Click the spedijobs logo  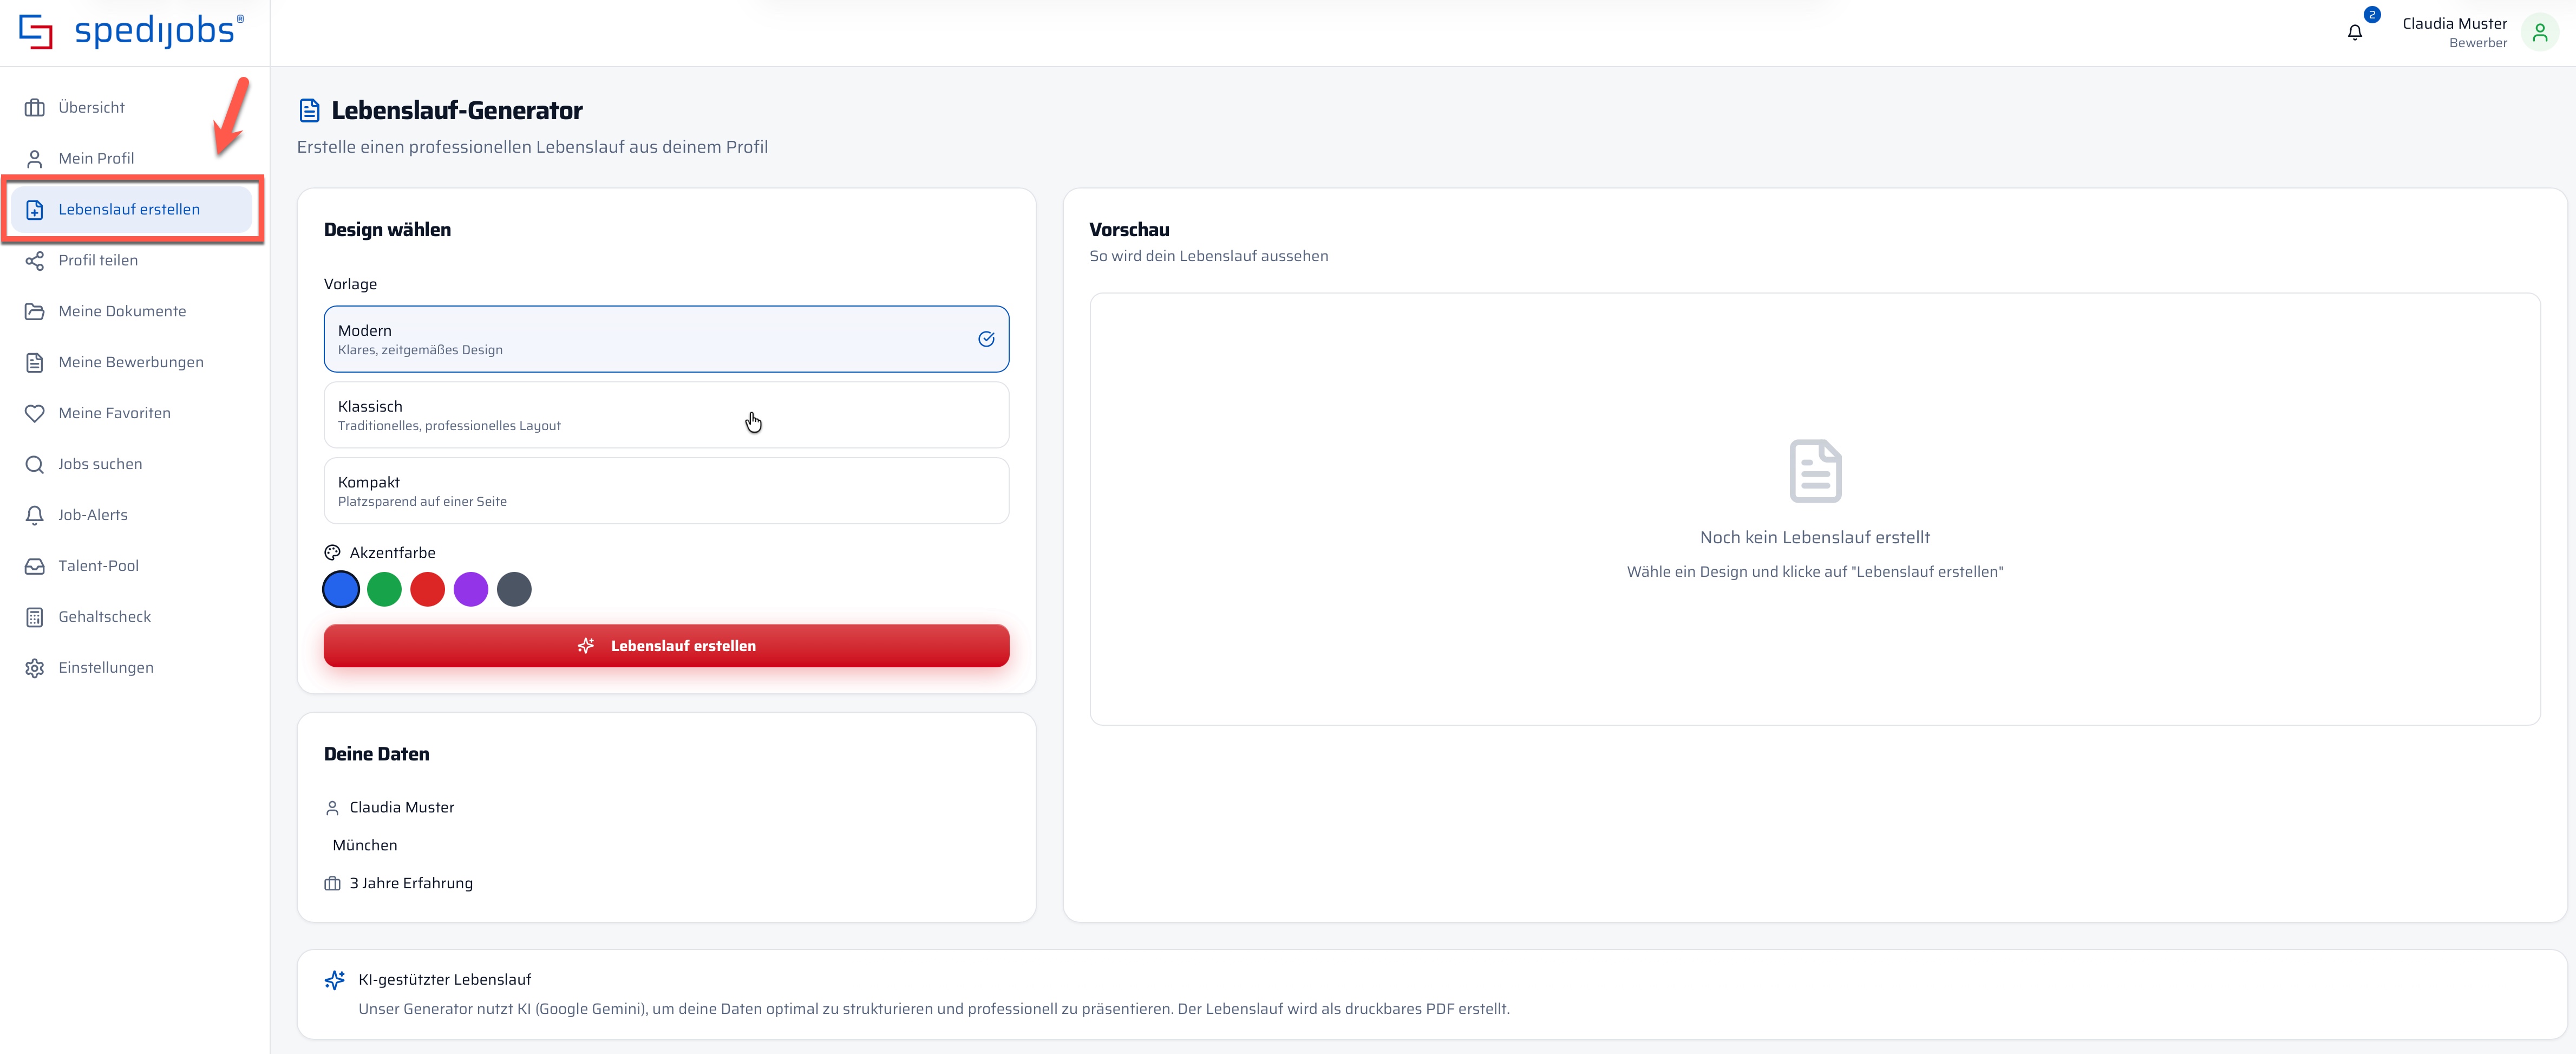131,31
